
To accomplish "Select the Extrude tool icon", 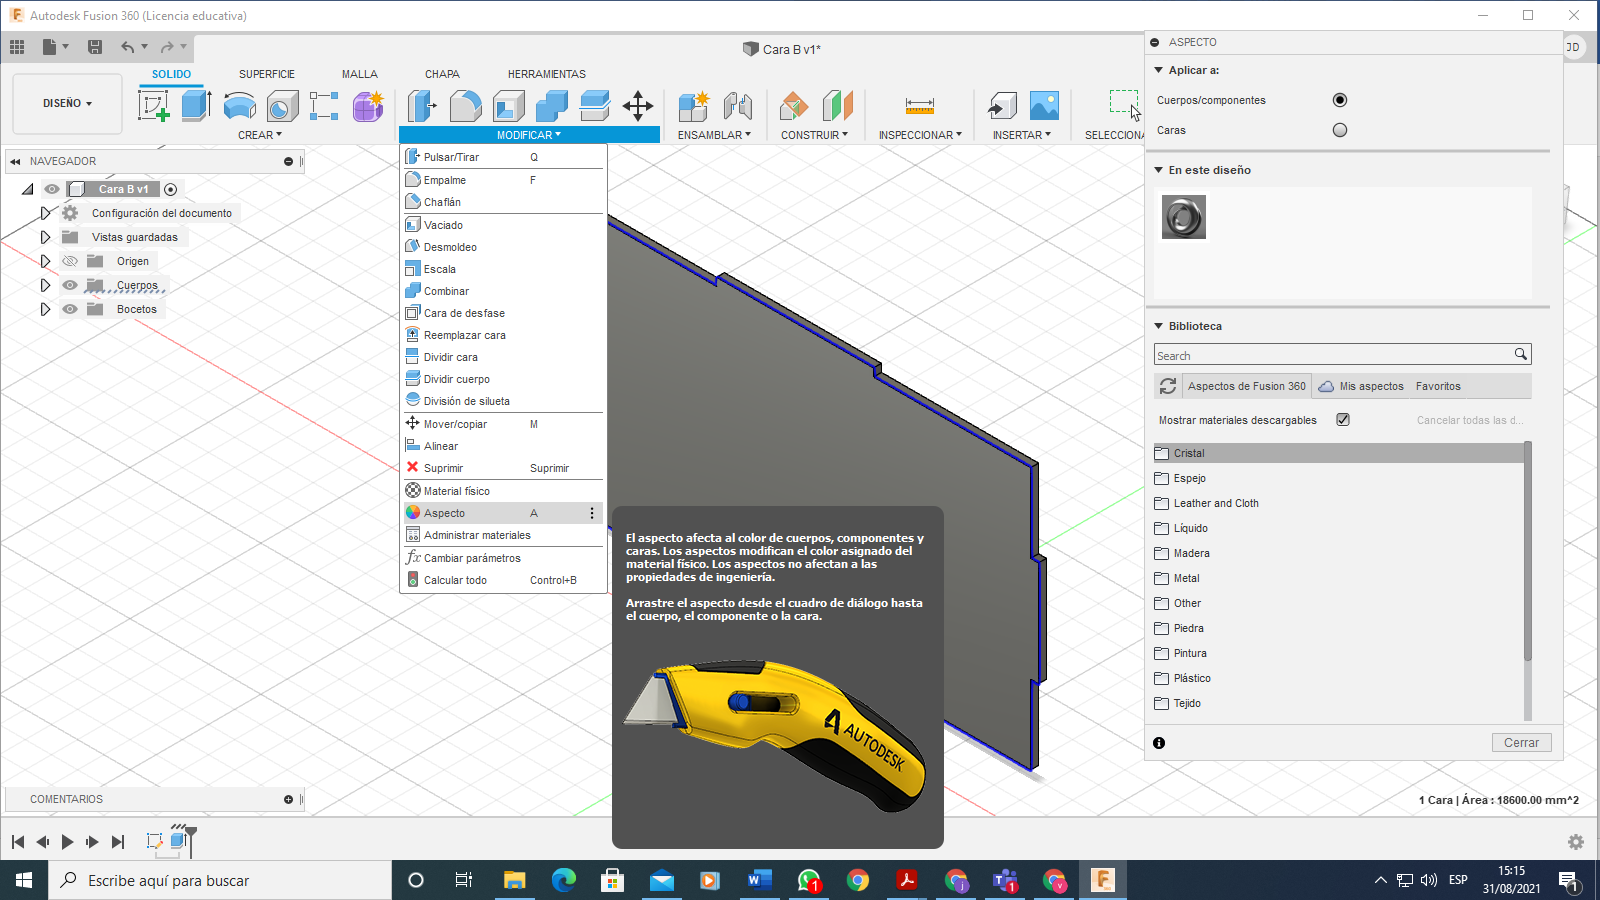I will click(196, 105).
